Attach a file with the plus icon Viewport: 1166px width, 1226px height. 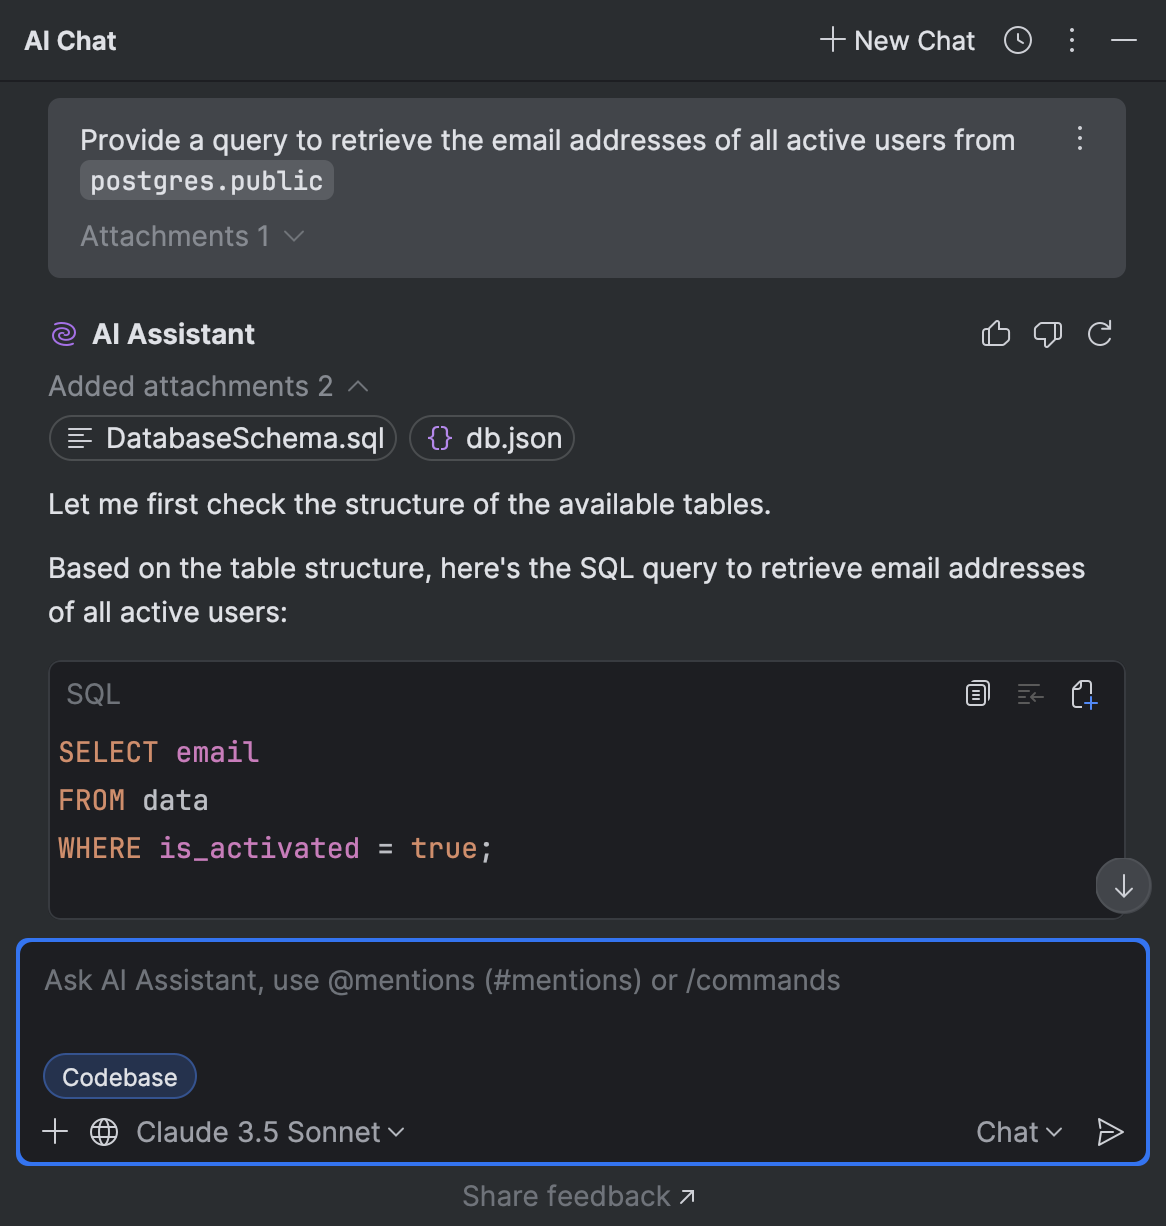pos(55,1131)
